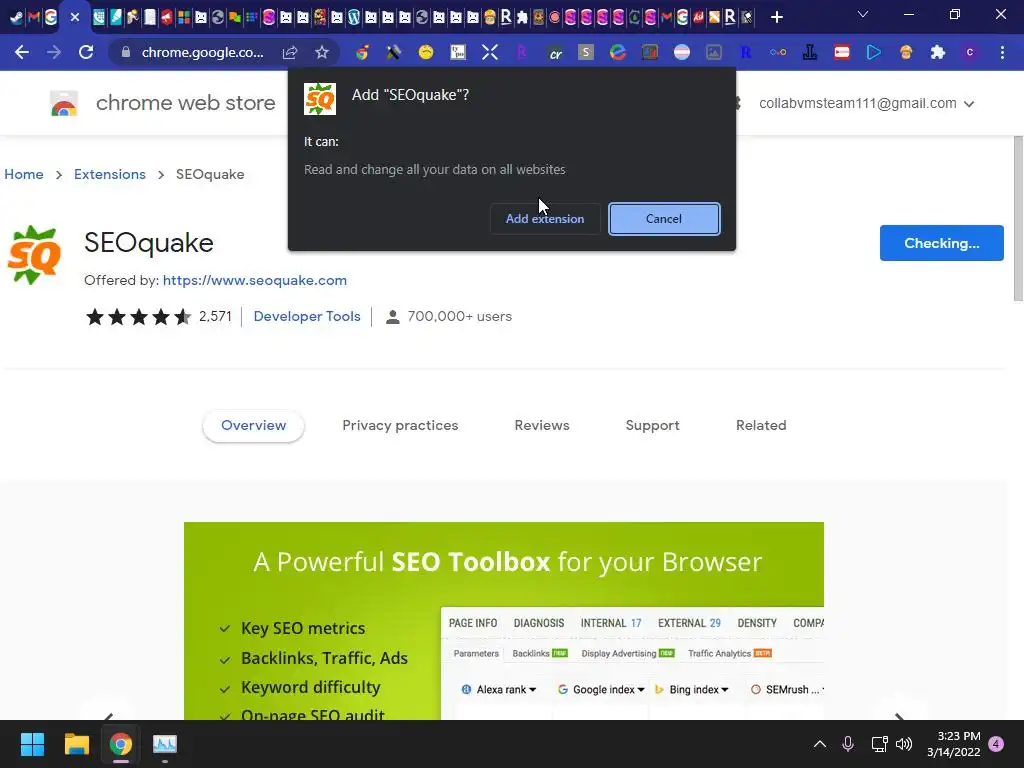Open the volume speaker tray icon
The image size is (1024, 768).
pos(904,744)
